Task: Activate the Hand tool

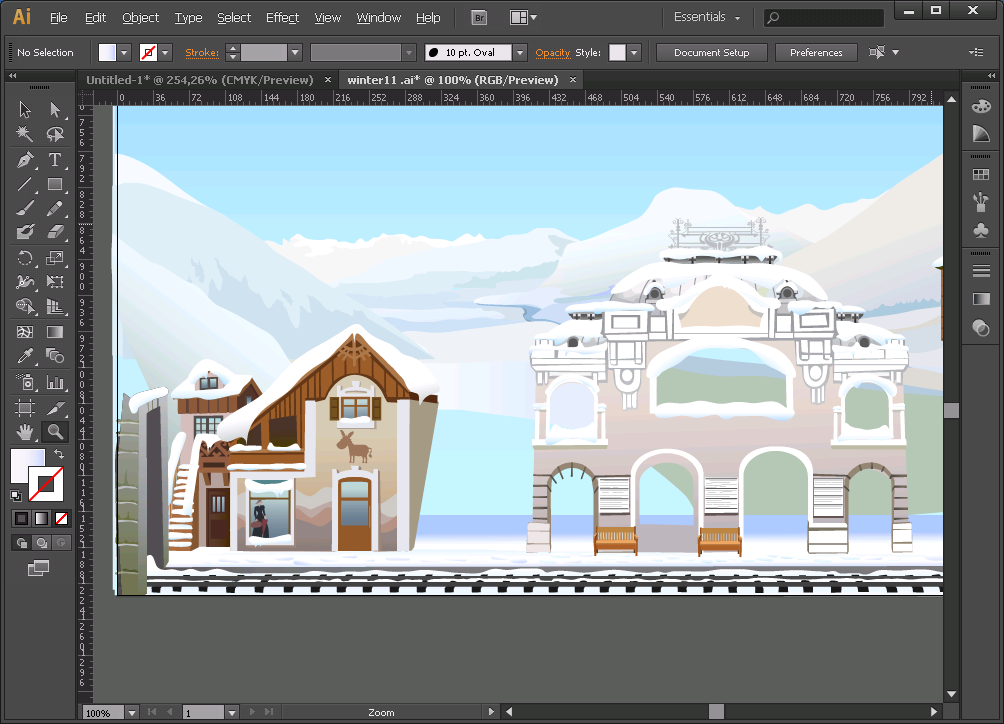Action: click(25, 432)
